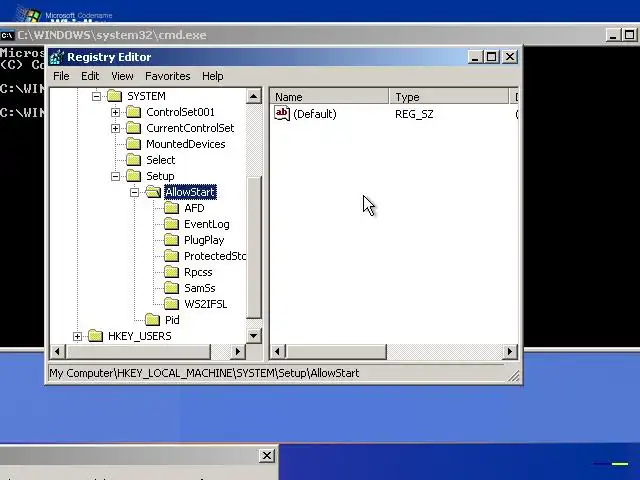The image size is (640, 480).
Task: Close the Registry Editor window
Action: (x=510, y=57)
